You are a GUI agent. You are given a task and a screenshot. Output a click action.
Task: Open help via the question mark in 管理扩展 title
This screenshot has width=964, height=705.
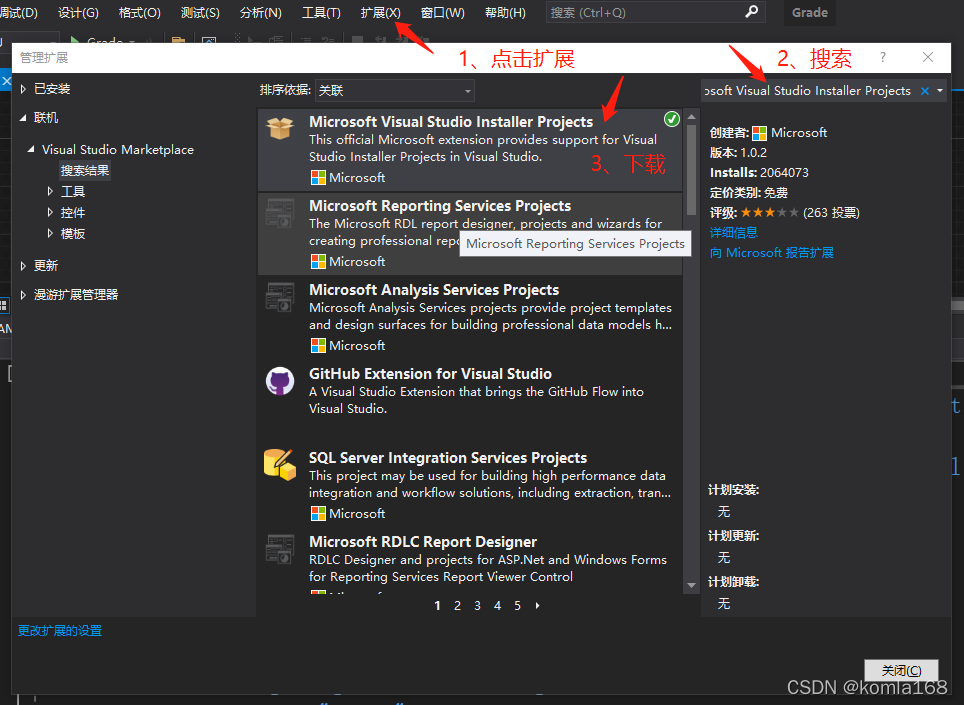pos(881,58)
